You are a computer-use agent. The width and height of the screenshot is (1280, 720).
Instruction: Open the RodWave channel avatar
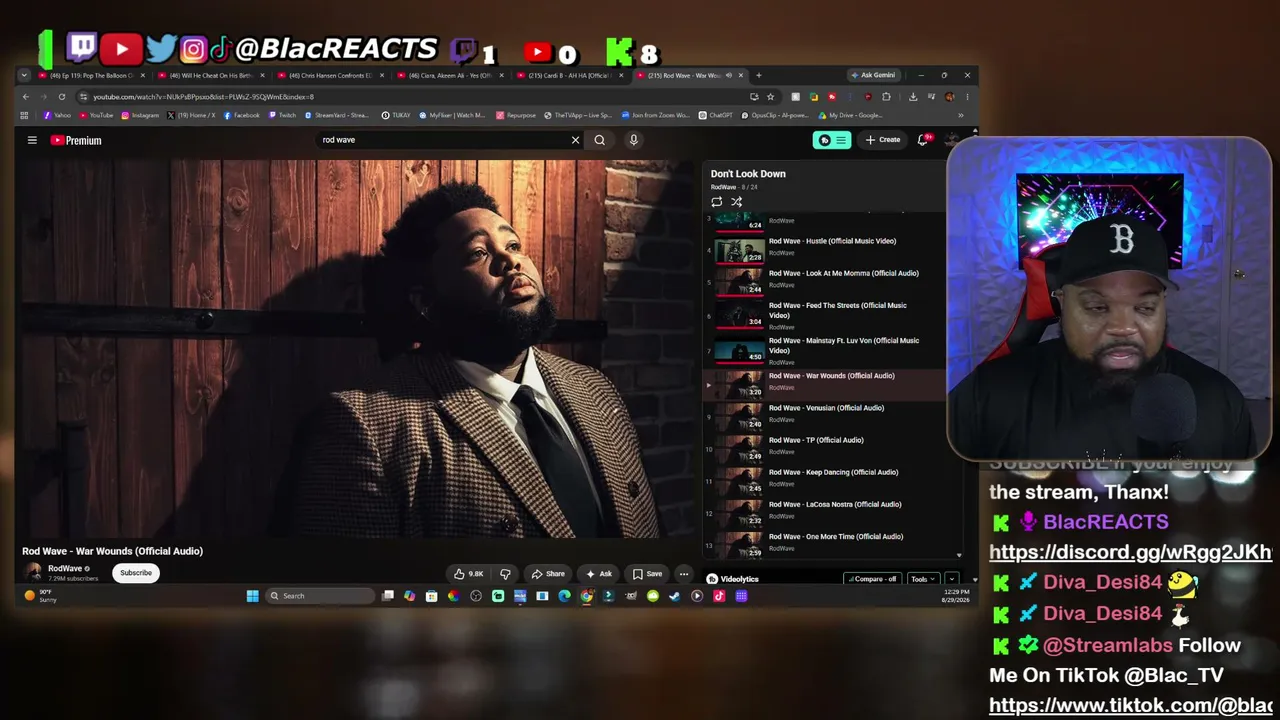pos(34,572)
